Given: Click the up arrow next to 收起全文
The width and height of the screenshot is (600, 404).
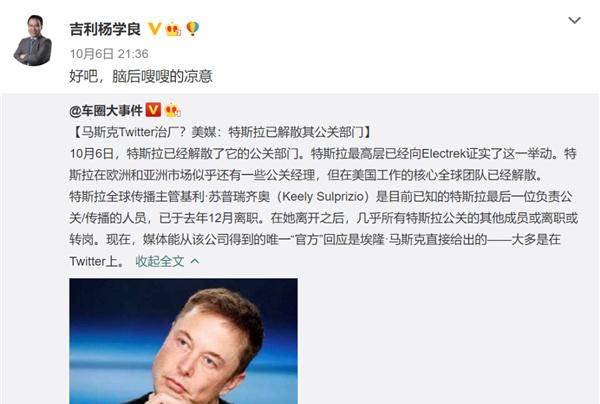Looking at the screenshot, I should pyautogui.click(x=195, y=261).
